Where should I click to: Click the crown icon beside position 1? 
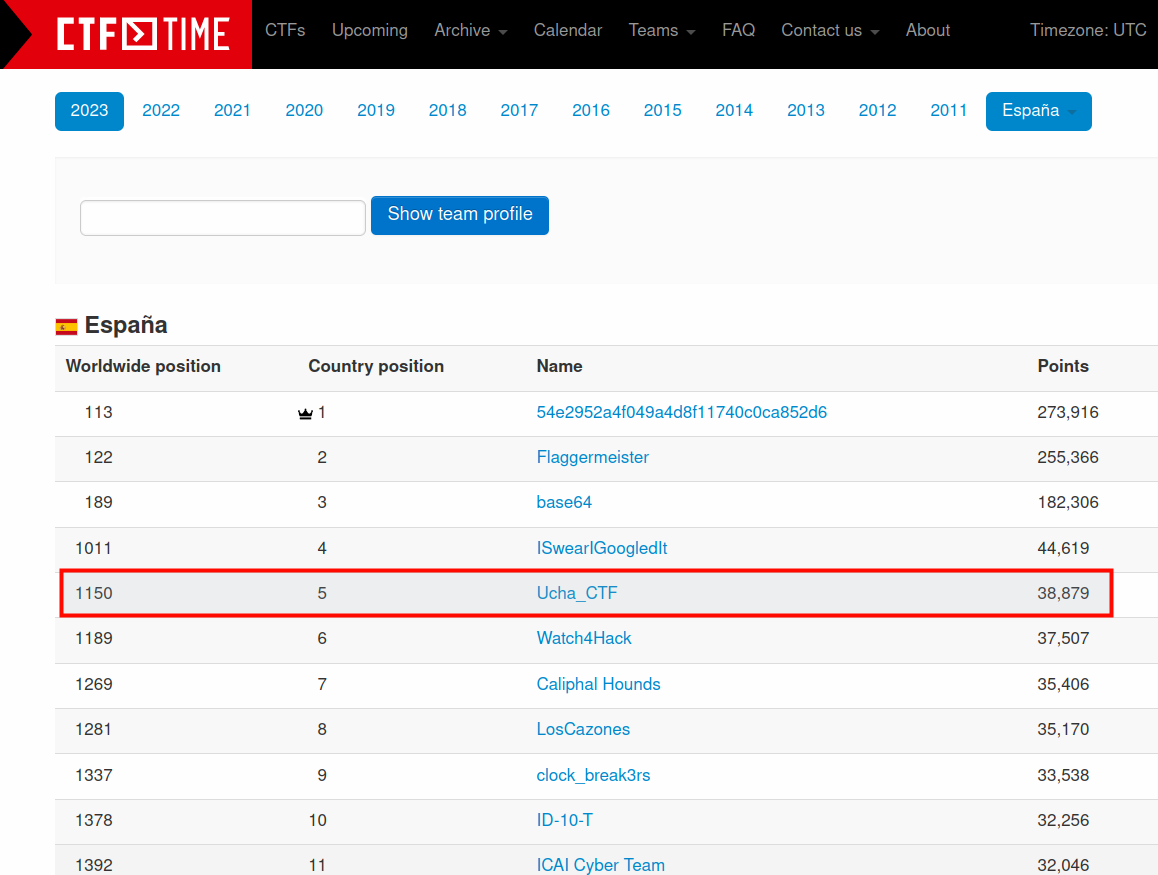coord(305,414)
